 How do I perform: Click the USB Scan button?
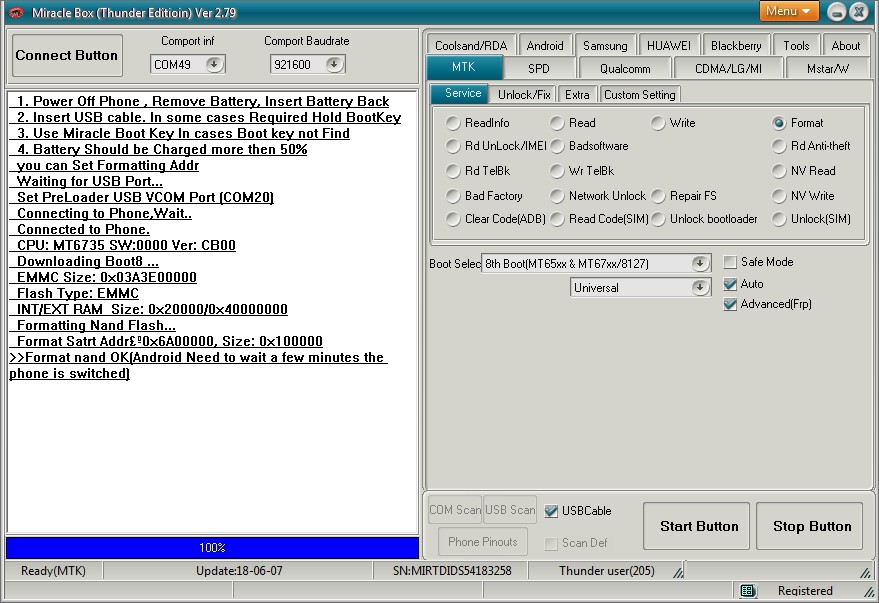(x=510, y=509)
